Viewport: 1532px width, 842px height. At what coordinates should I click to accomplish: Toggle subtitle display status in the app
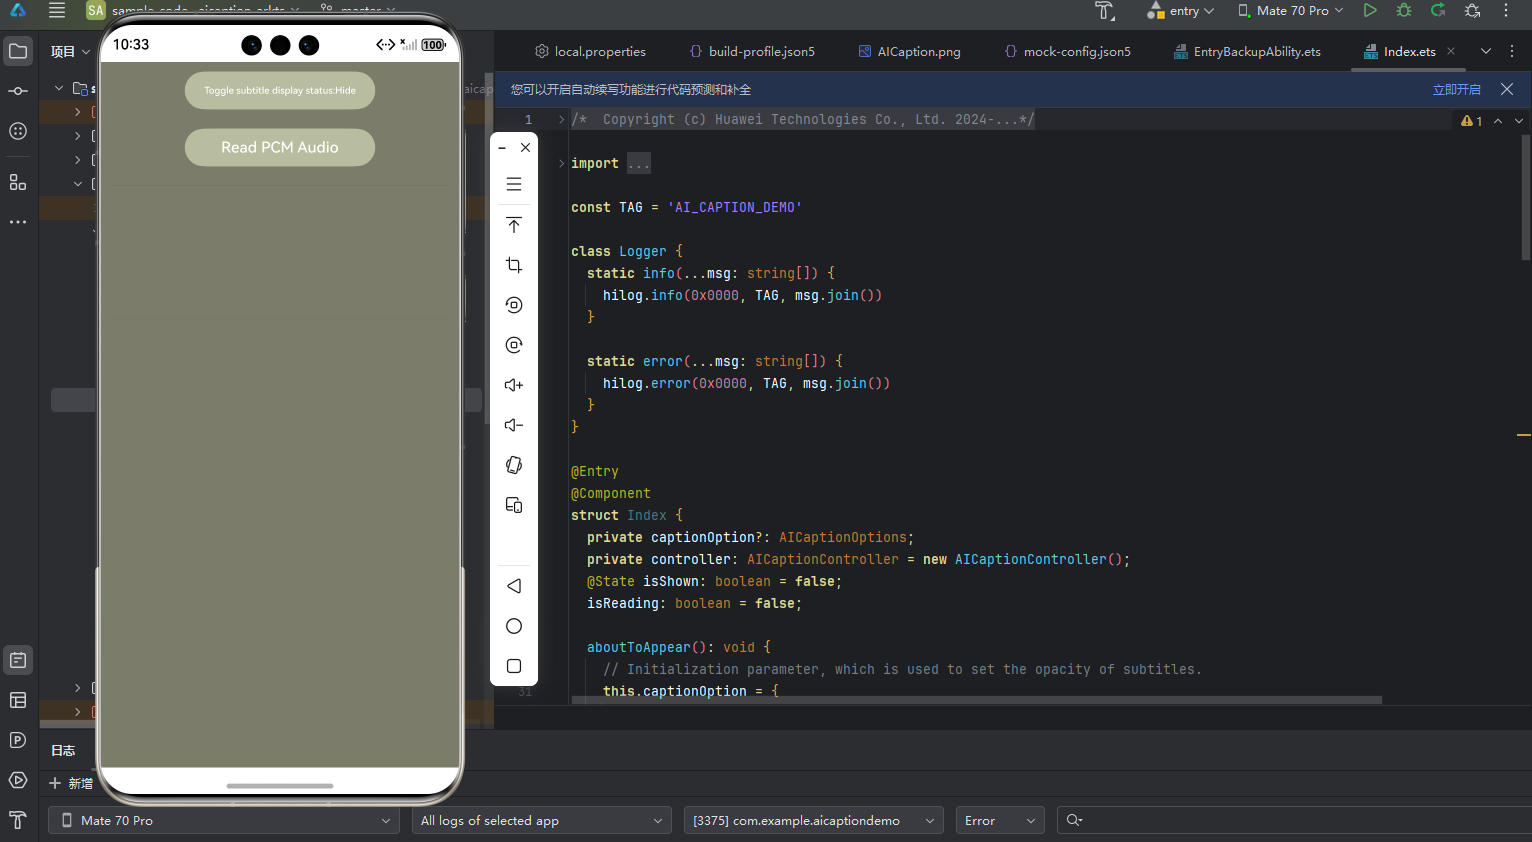pos(280,90)
